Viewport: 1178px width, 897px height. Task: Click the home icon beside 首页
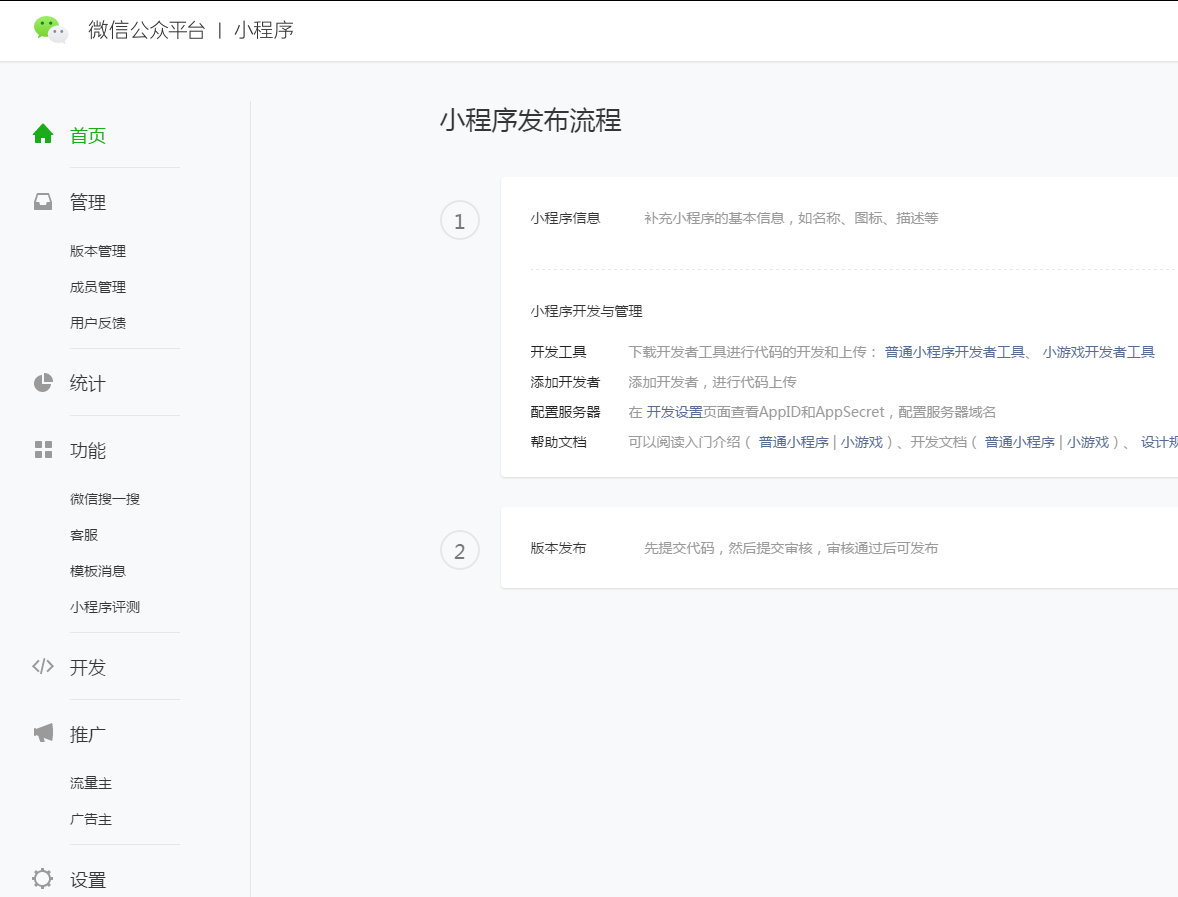[43, 134]
